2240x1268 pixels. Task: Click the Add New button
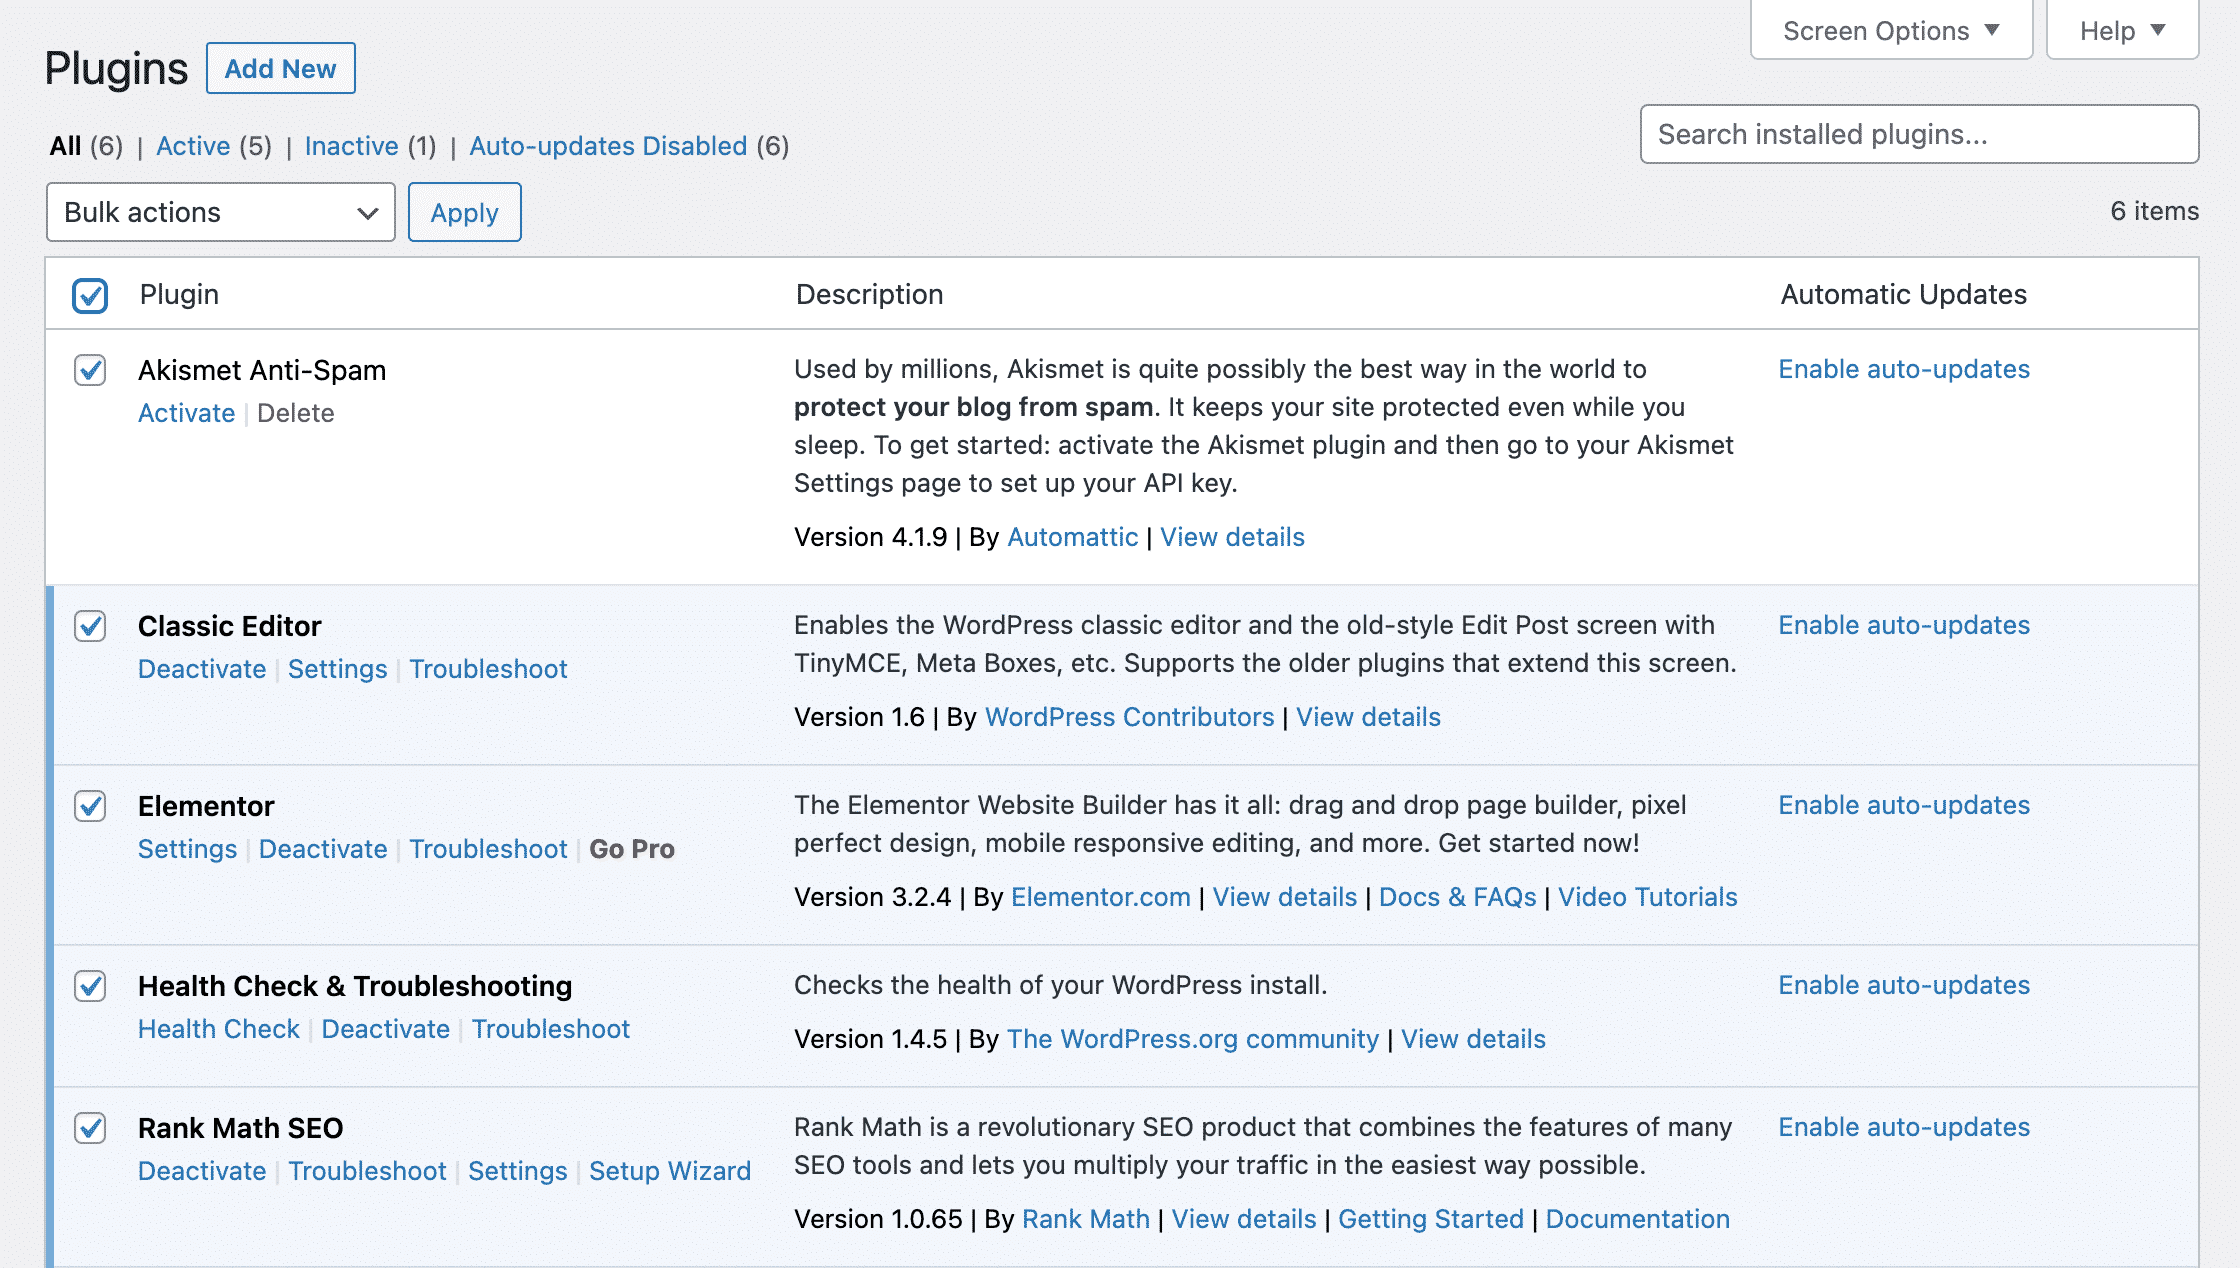[280, 68]
